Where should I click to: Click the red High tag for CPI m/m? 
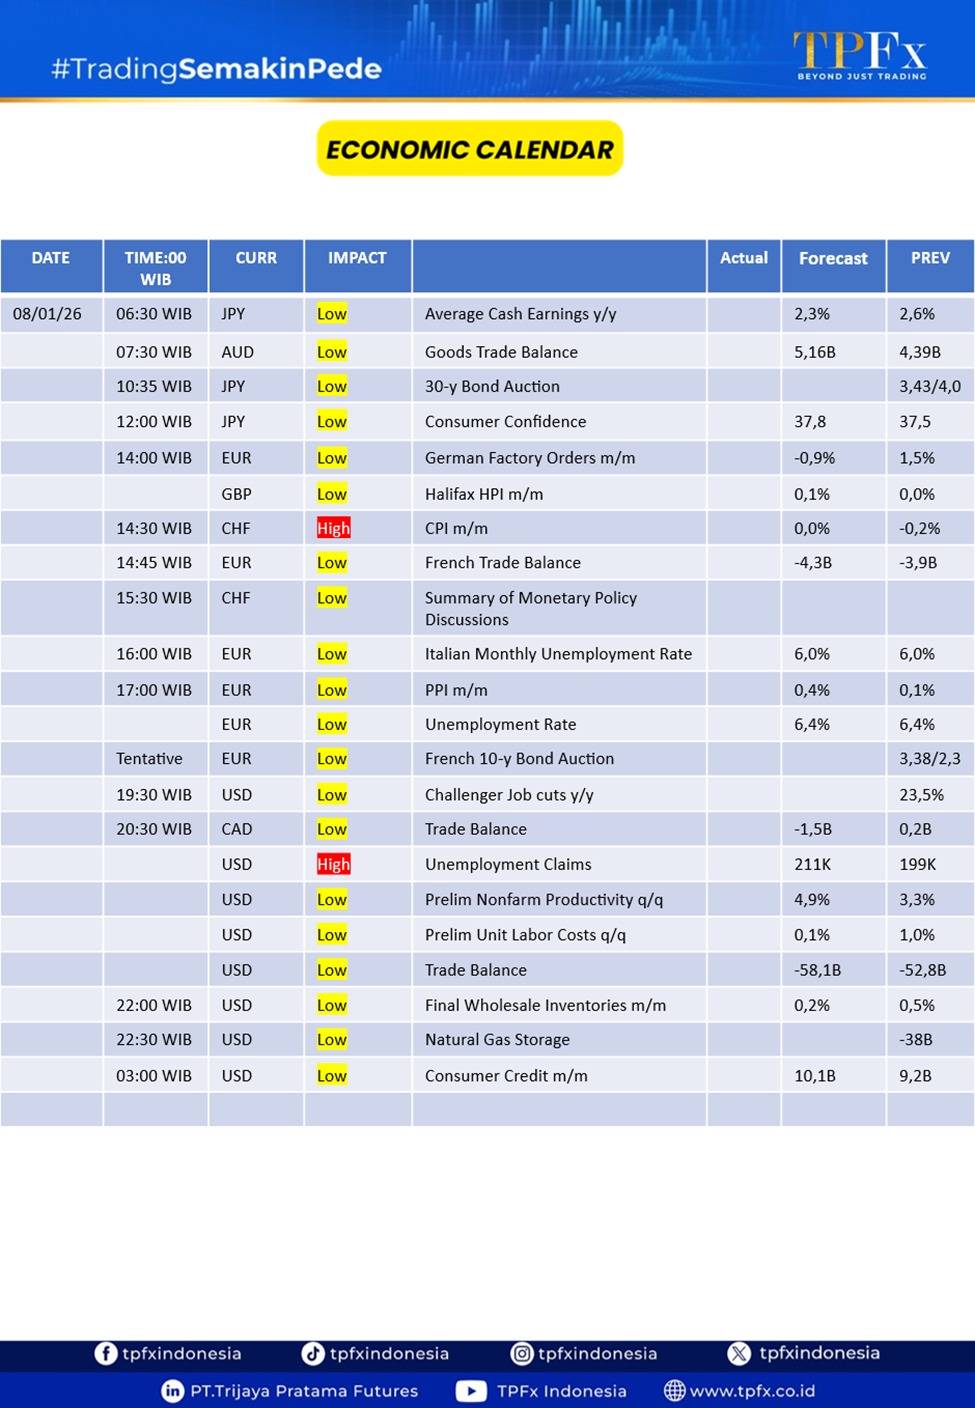pyautogui.click(x=334, y=528)
